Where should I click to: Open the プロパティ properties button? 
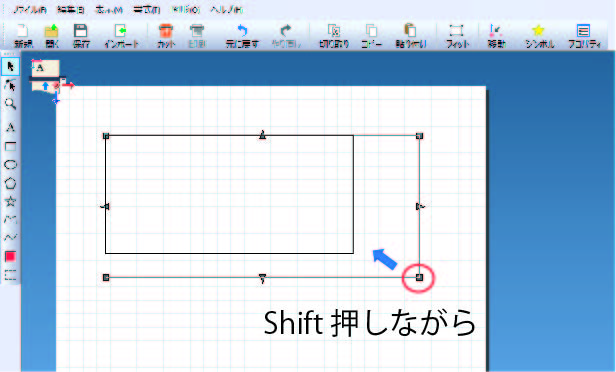584,36
